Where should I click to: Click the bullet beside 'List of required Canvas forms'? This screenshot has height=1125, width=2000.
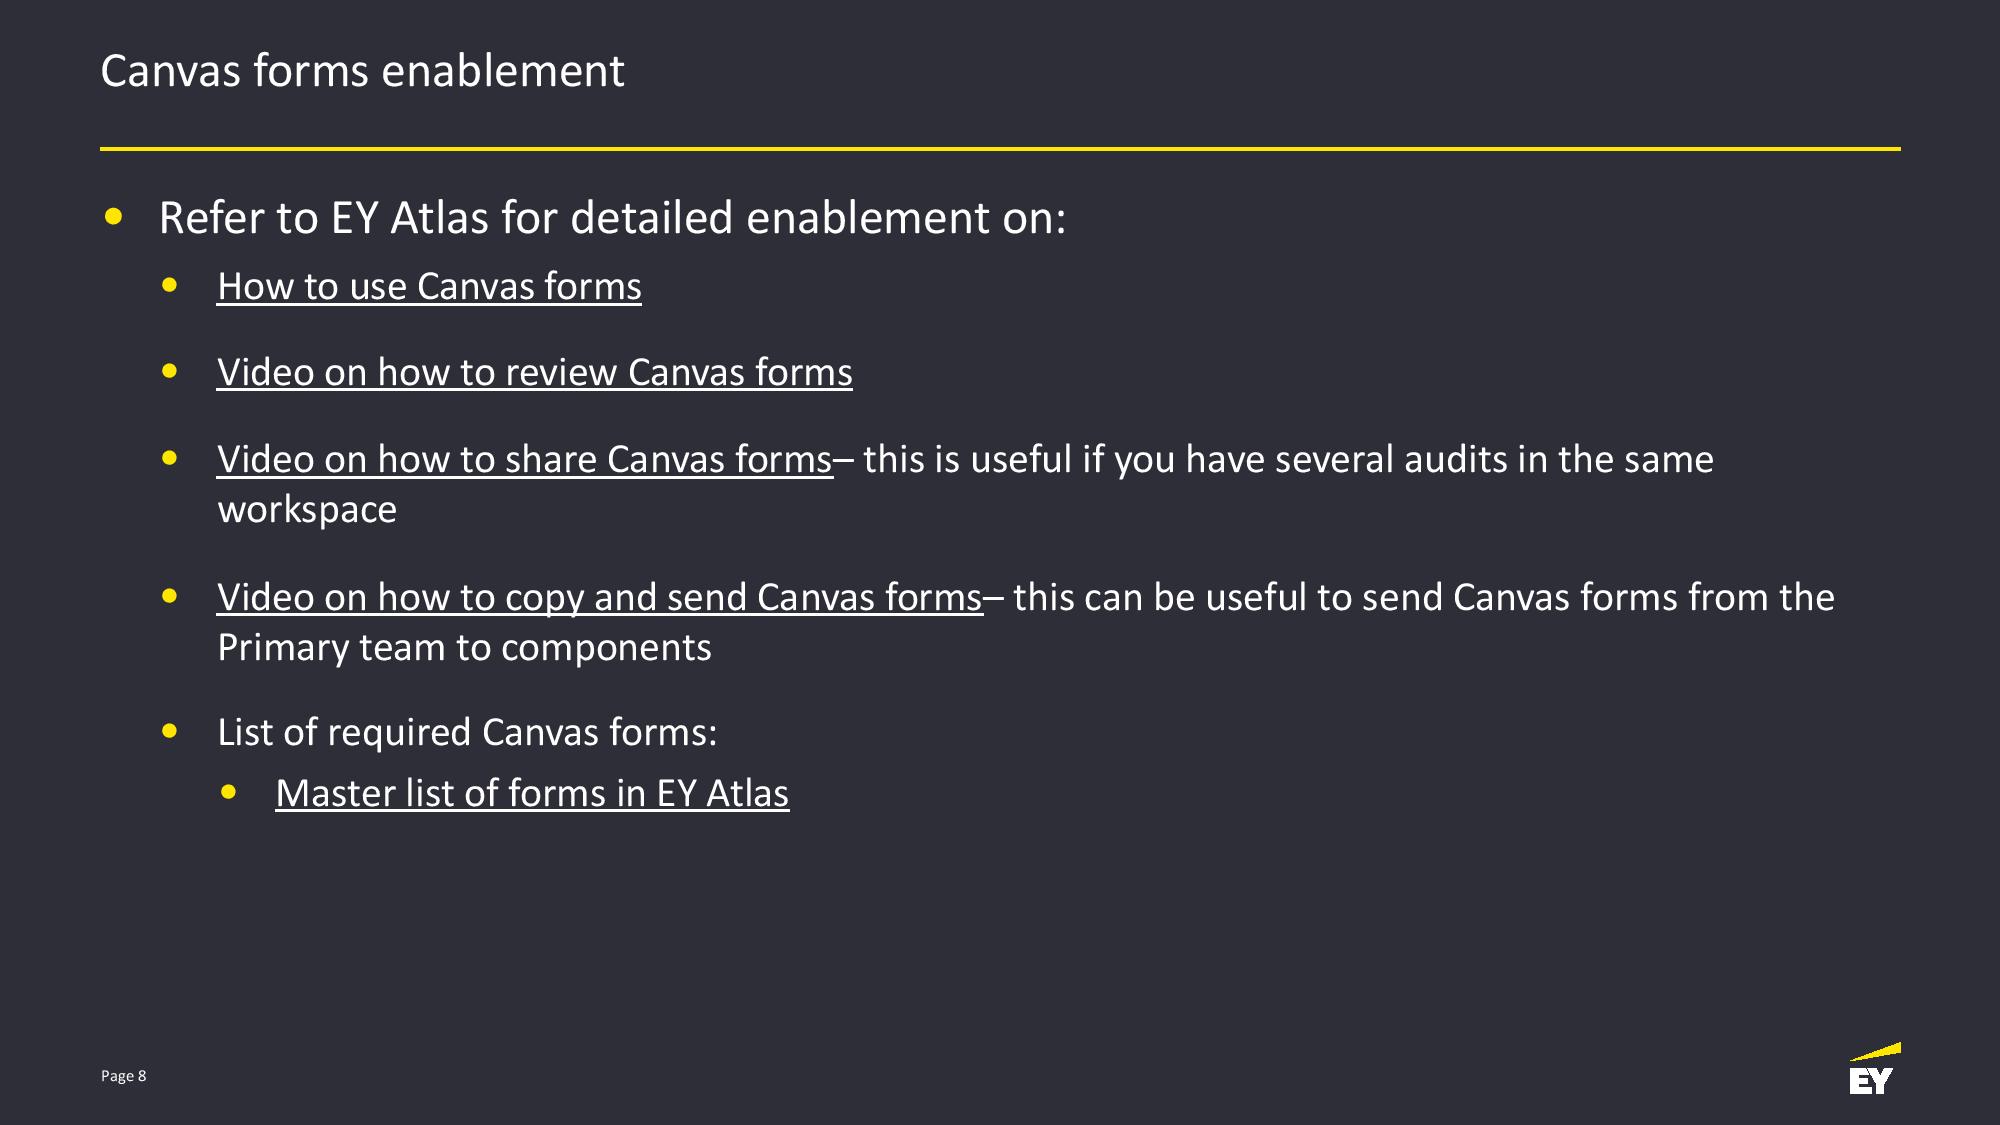(170, 732)
